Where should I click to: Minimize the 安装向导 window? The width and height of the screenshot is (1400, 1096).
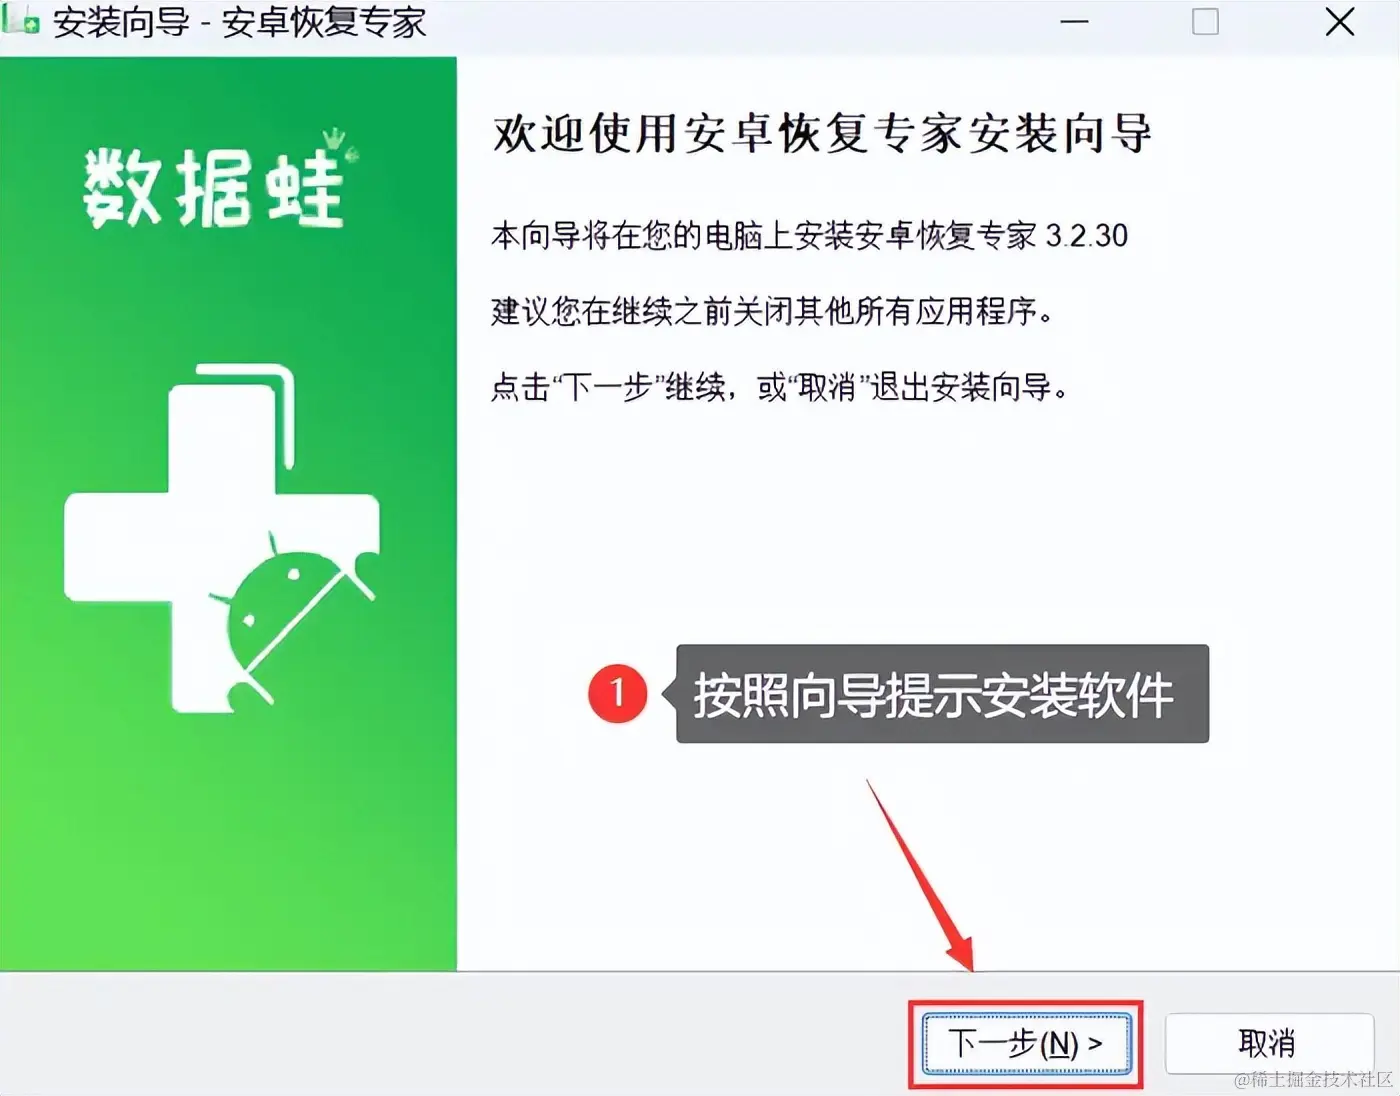tap(1074, 22)
